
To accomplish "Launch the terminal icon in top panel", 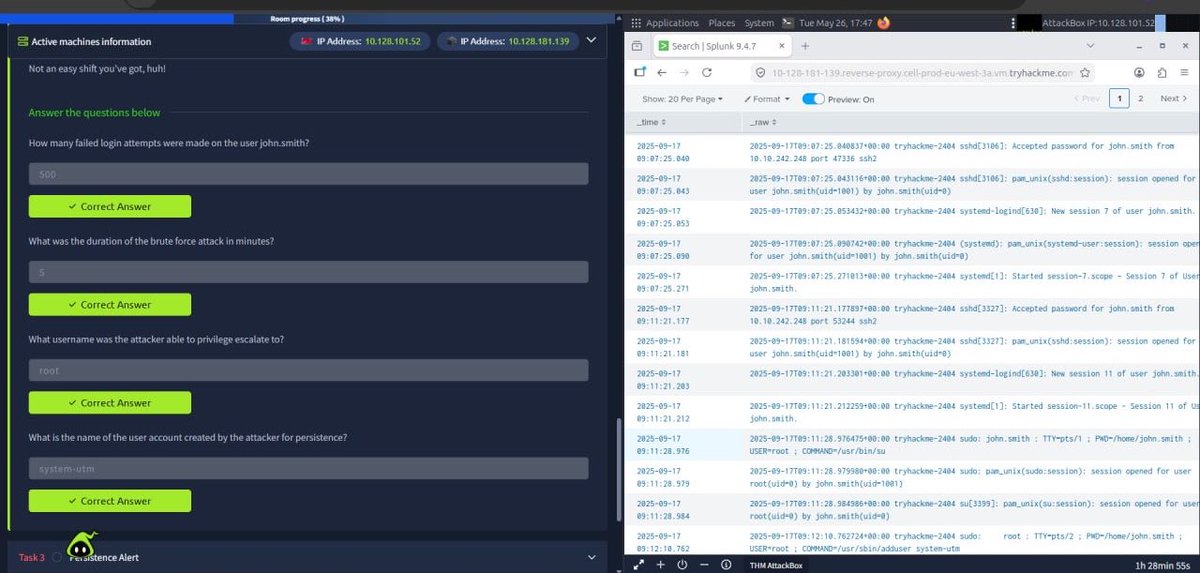I will (x=788, y=23).
